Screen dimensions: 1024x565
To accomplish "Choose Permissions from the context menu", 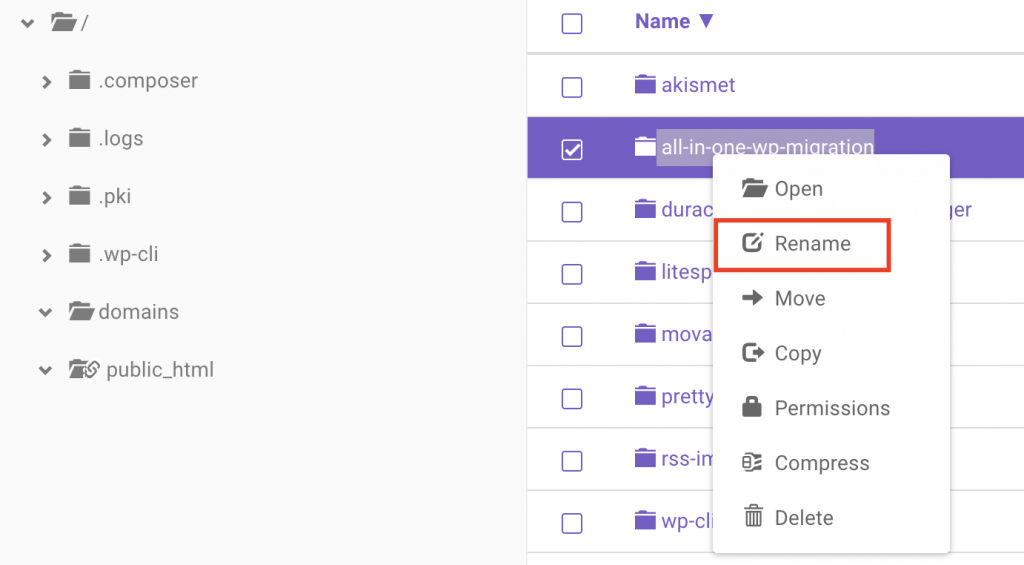I will pyautogui.click(x=831, y=408).
